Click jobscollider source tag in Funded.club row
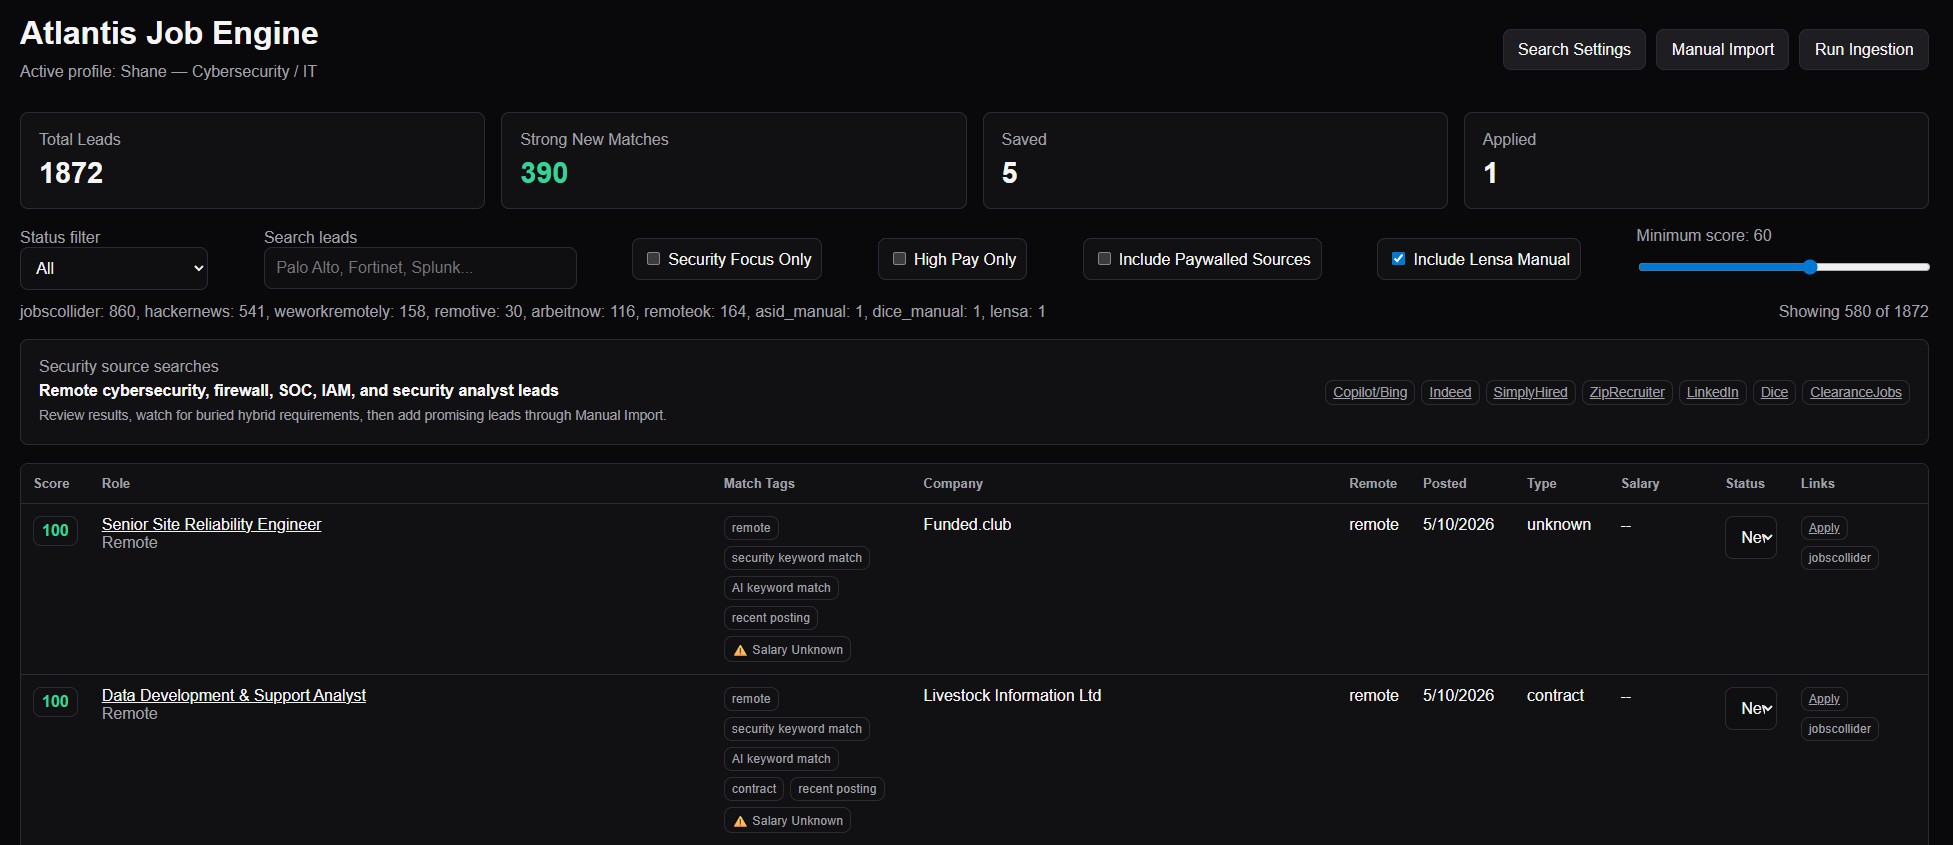 click(1839, 558)
